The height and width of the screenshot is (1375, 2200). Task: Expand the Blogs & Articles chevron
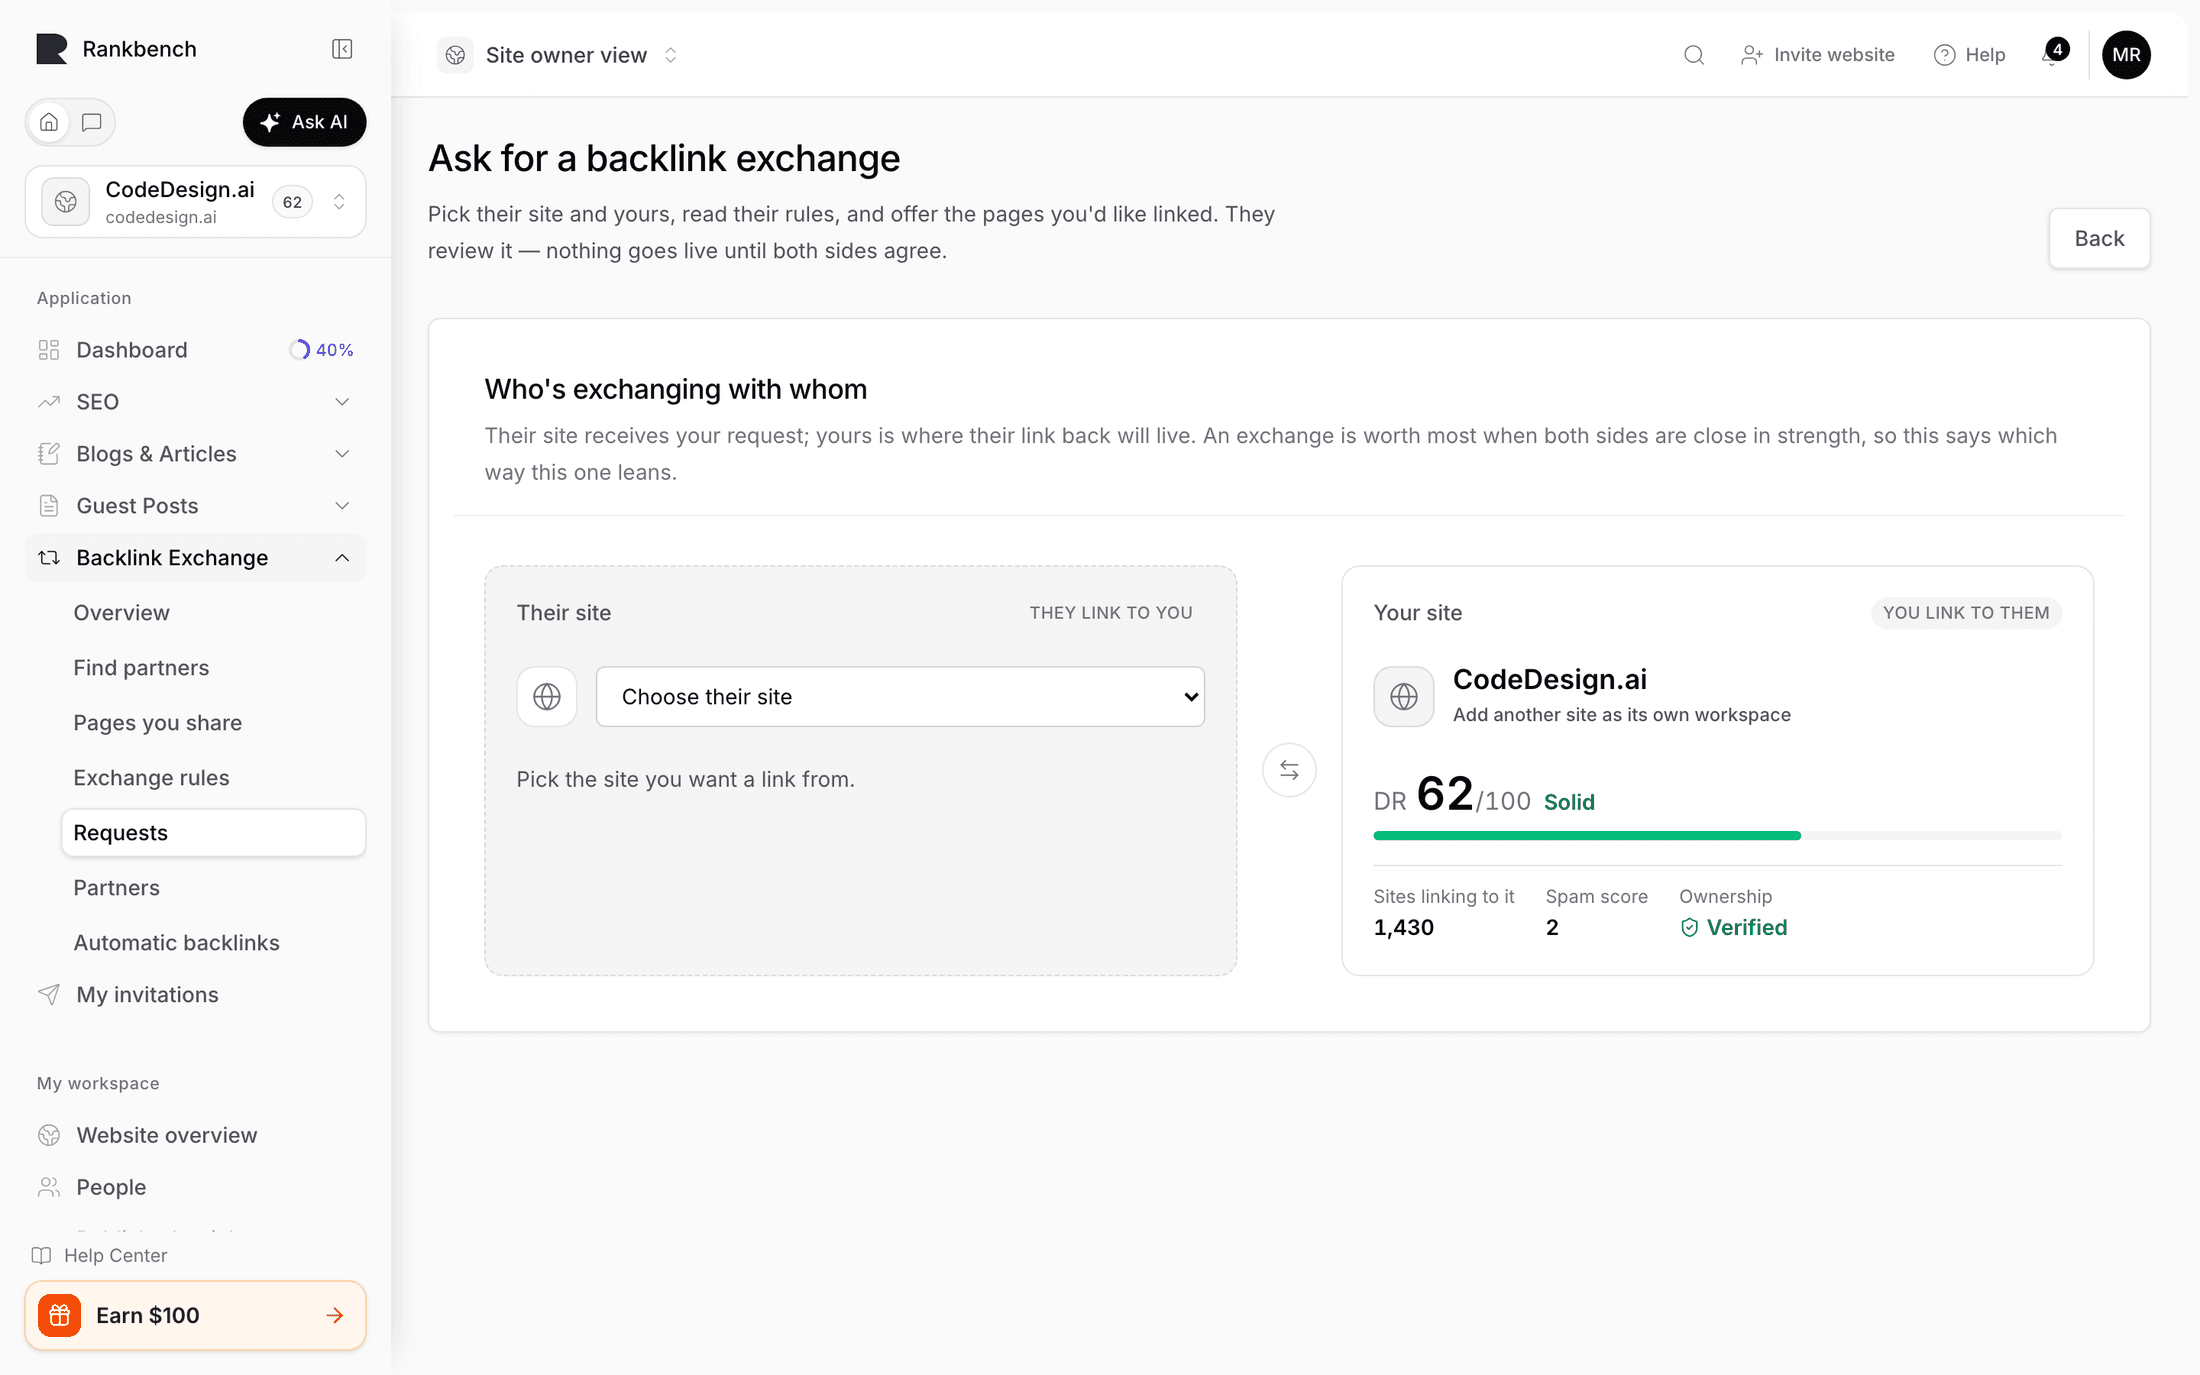pyautogui.click(x=342, y=454)
